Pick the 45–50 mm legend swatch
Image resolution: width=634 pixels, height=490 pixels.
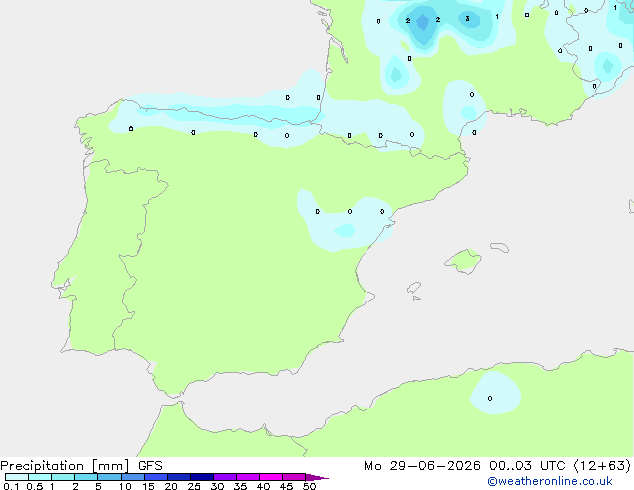coord(294,477)
